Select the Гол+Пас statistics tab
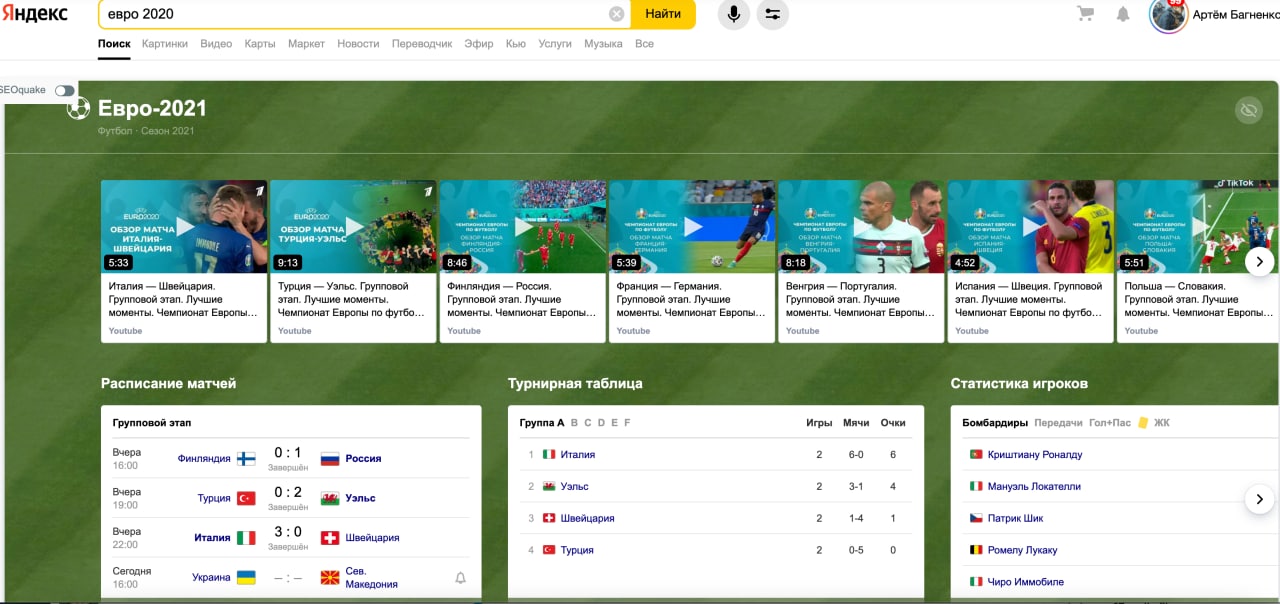Image resolution: width=1280 pixels, height=604 pixels. [x=1110, y=423]
